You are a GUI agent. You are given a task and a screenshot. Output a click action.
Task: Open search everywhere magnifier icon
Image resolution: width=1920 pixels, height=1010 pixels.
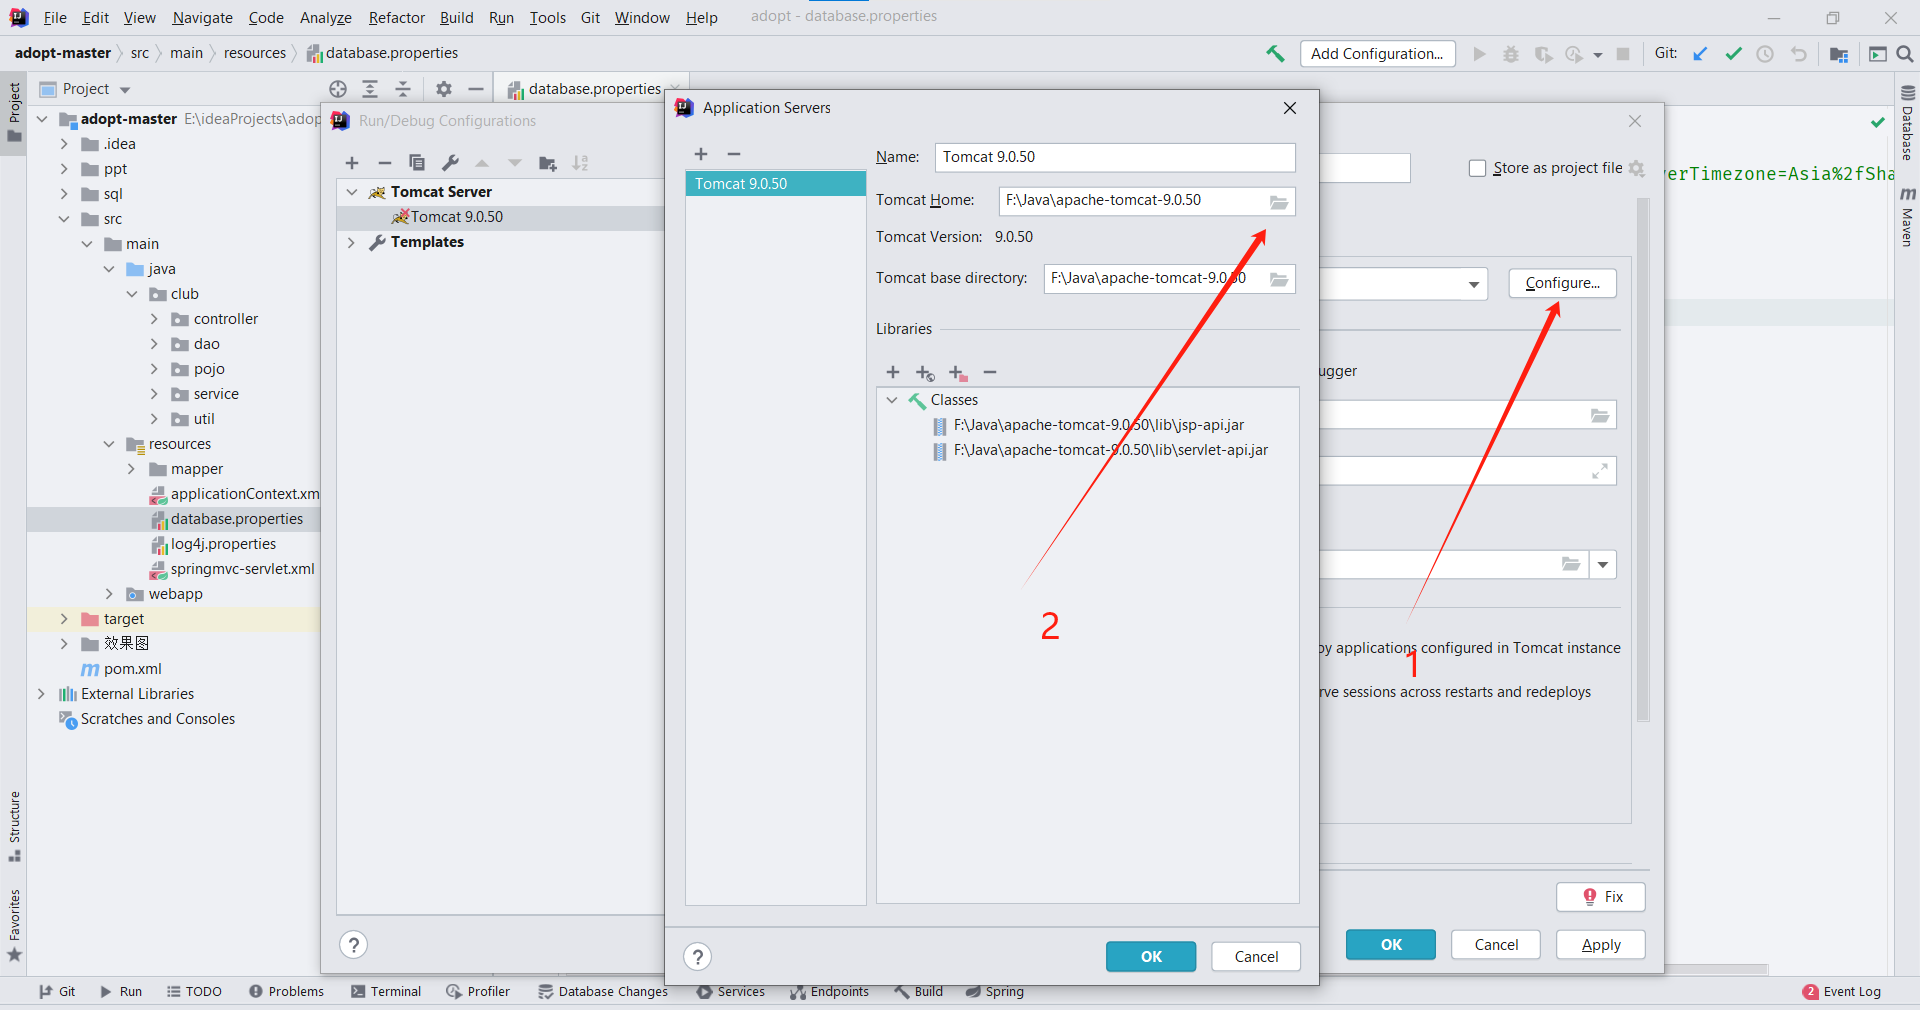[x=1905, y=54]
